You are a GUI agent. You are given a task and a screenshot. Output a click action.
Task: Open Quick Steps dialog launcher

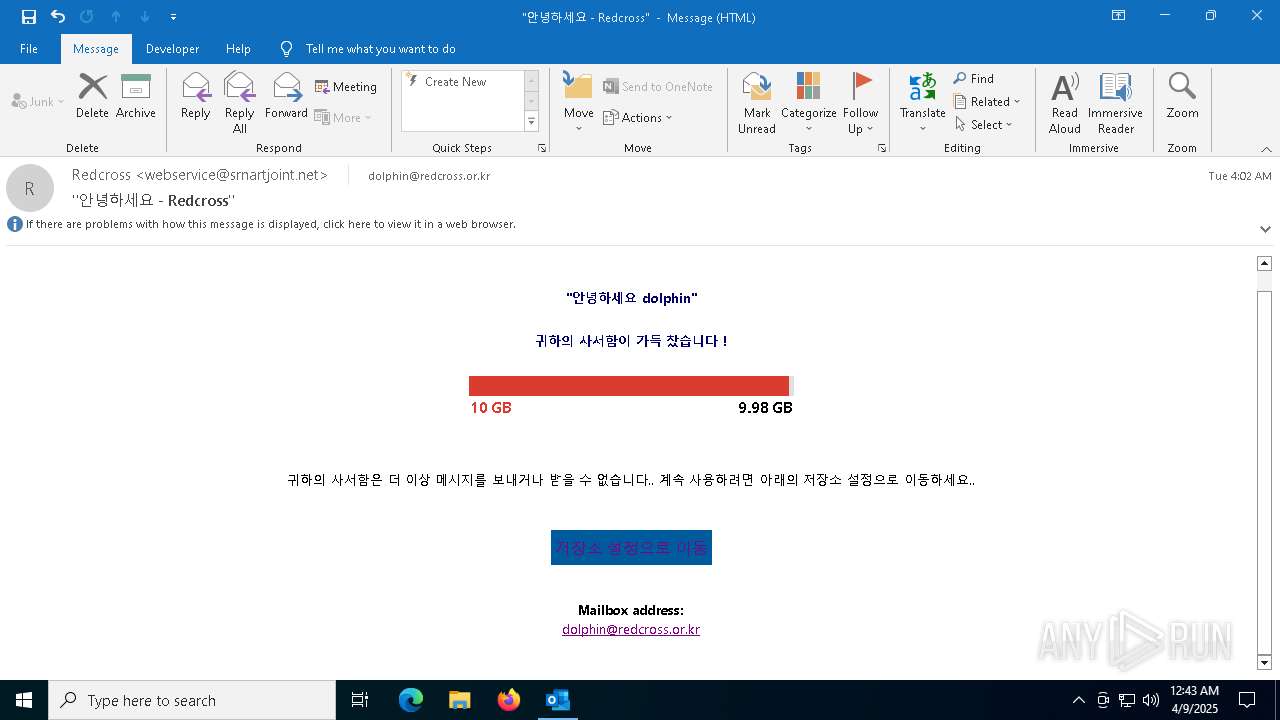[x=542, y=148]
